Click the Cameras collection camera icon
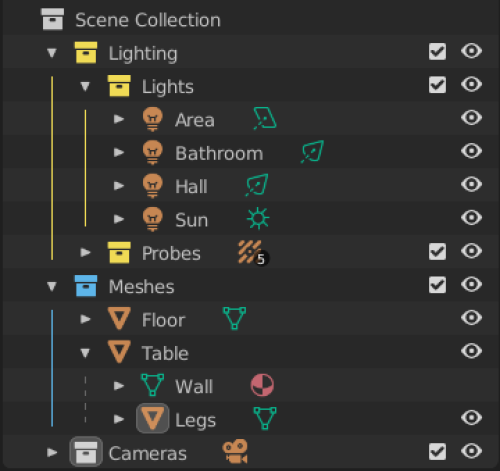 235,451
